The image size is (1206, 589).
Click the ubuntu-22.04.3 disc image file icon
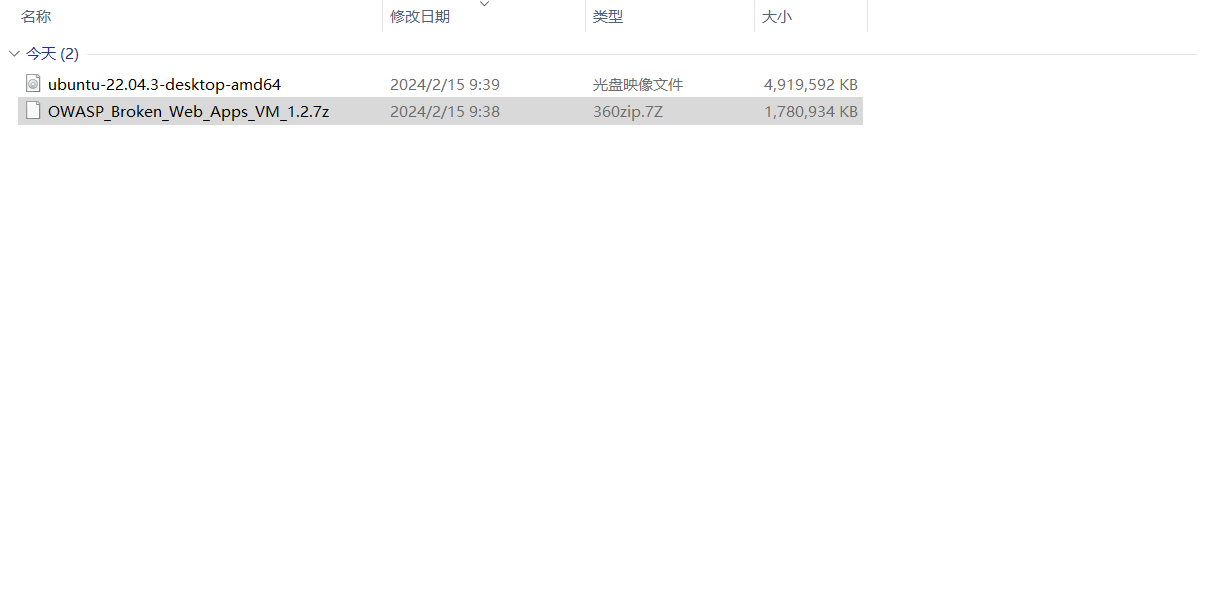33,84
